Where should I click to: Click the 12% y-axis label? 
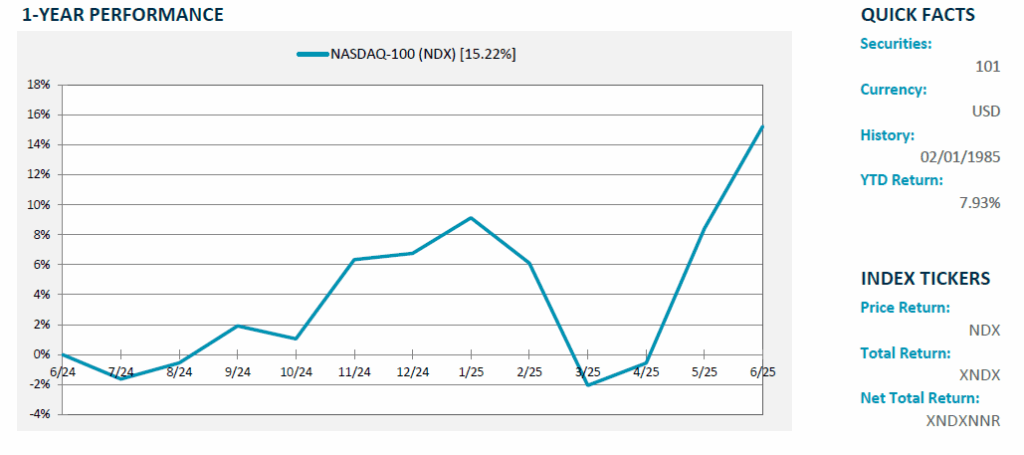pos(38,175)
